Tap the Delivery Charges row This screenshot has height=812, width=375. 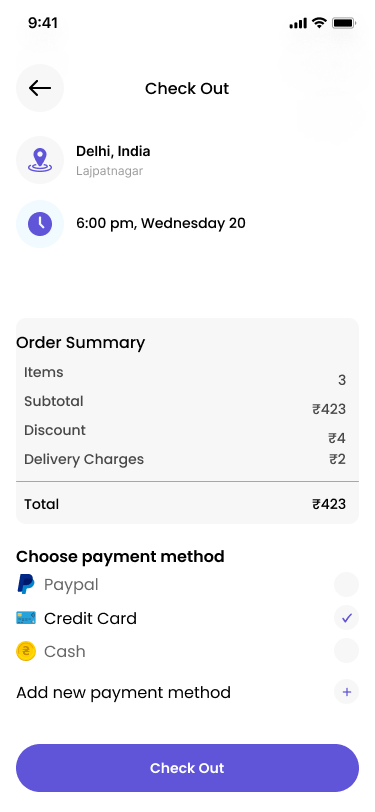tap(185, 460)
